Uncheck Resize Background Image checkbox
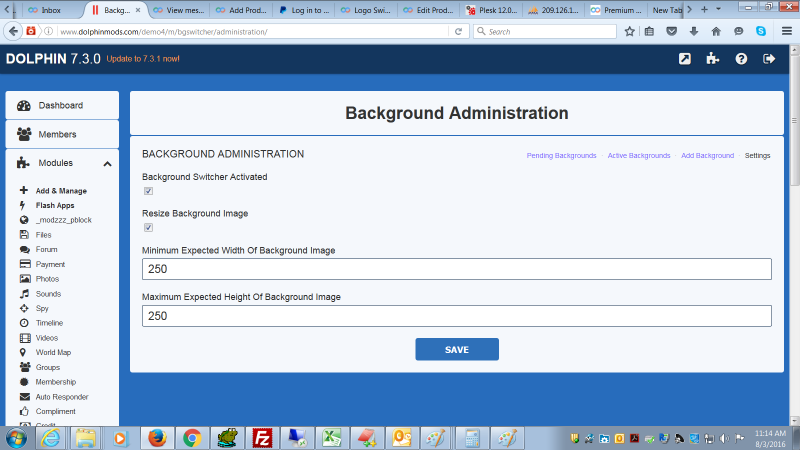The width and height of the screenshot is (800, 450). (148, 228)
